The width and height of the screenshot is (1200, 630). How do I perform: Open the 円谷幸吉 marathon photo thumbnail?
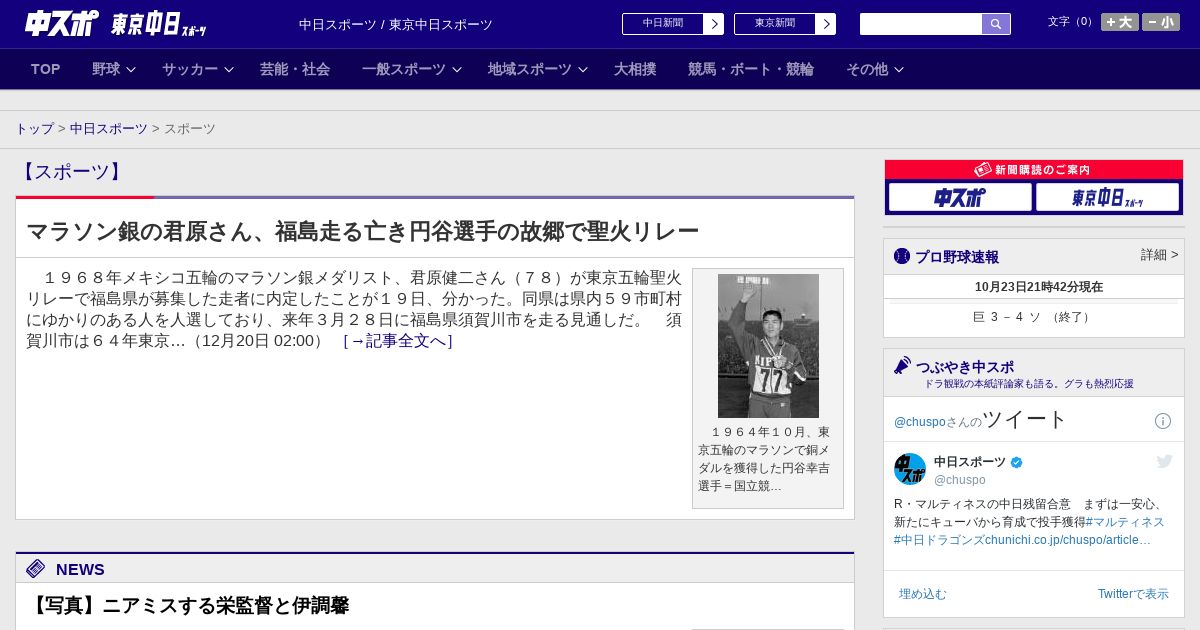coord(768,346)
